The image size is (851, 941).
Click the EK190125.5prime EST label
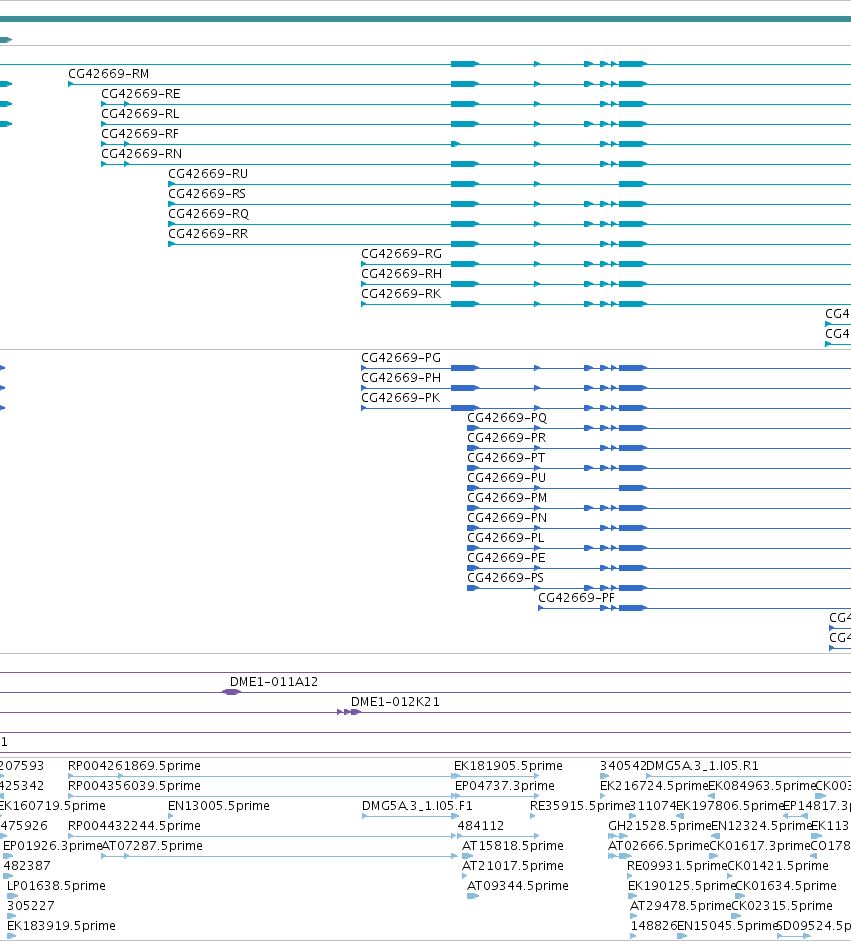pos(682,886)
